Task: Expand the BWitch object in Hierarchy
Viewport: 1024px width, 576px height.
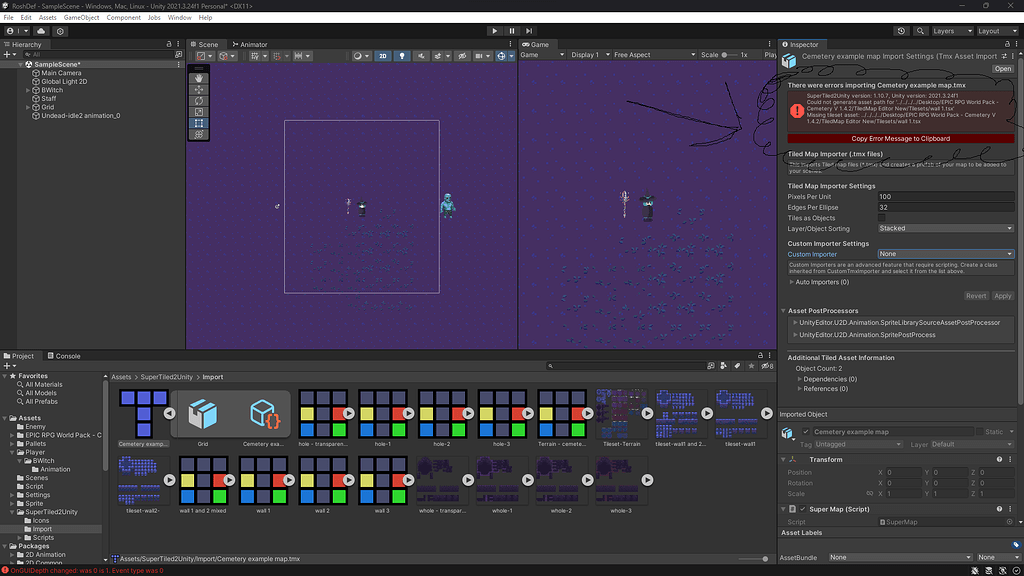Action: click(29, 90)
